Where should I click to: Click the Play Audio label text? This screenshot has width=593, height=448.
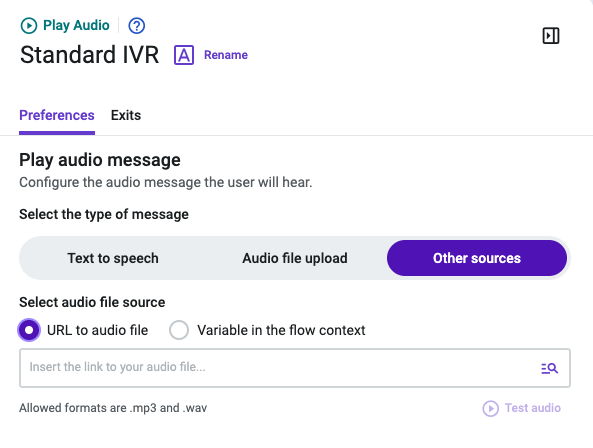[76, 26]
